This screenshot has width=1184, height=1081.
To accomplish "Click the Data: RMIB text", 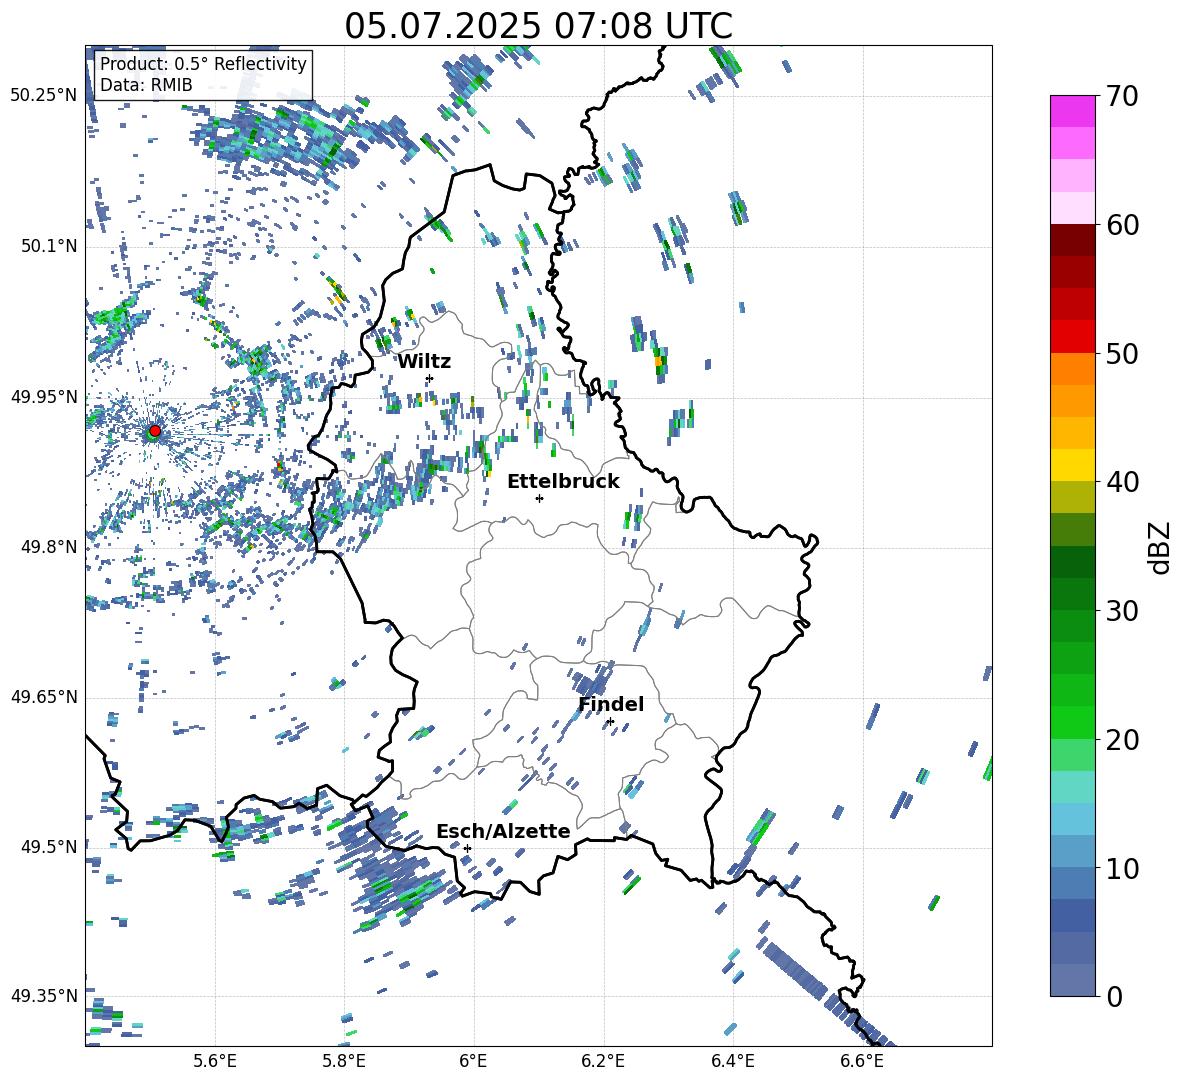I will coord(146,85).
